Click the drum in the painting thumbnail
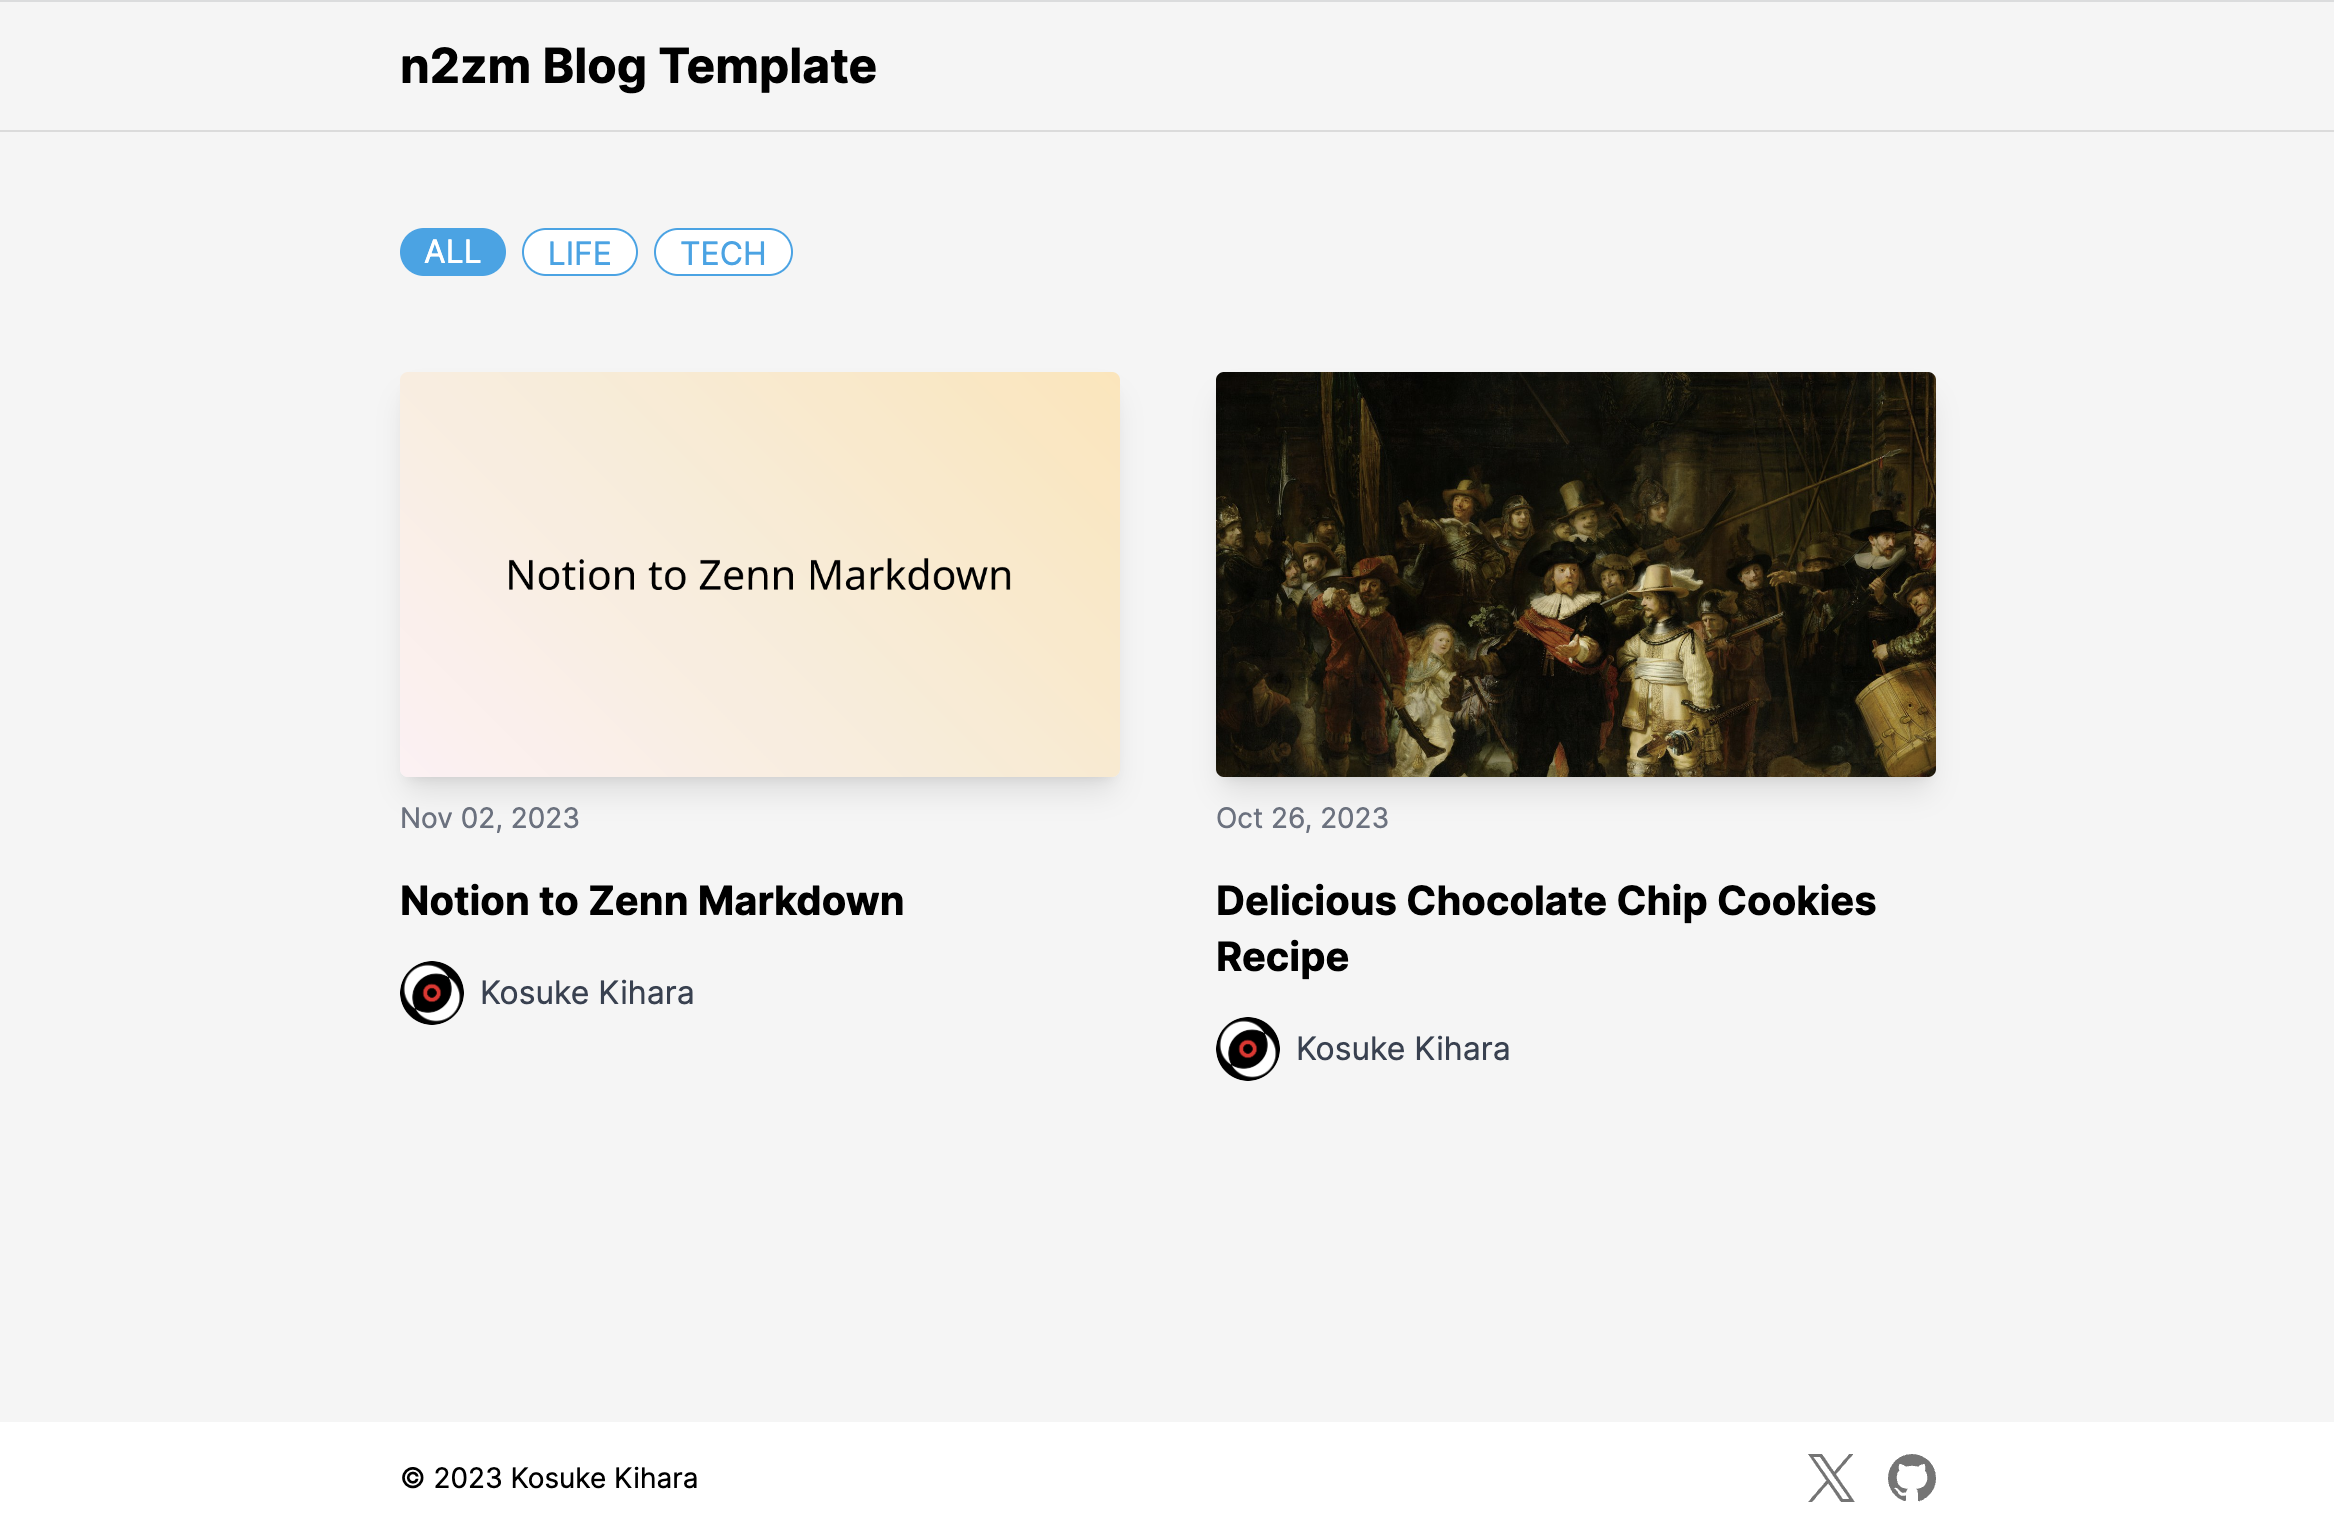Image resolution: width=2334 pixels, height=1526 pixels. click(x=1898, y=716)
